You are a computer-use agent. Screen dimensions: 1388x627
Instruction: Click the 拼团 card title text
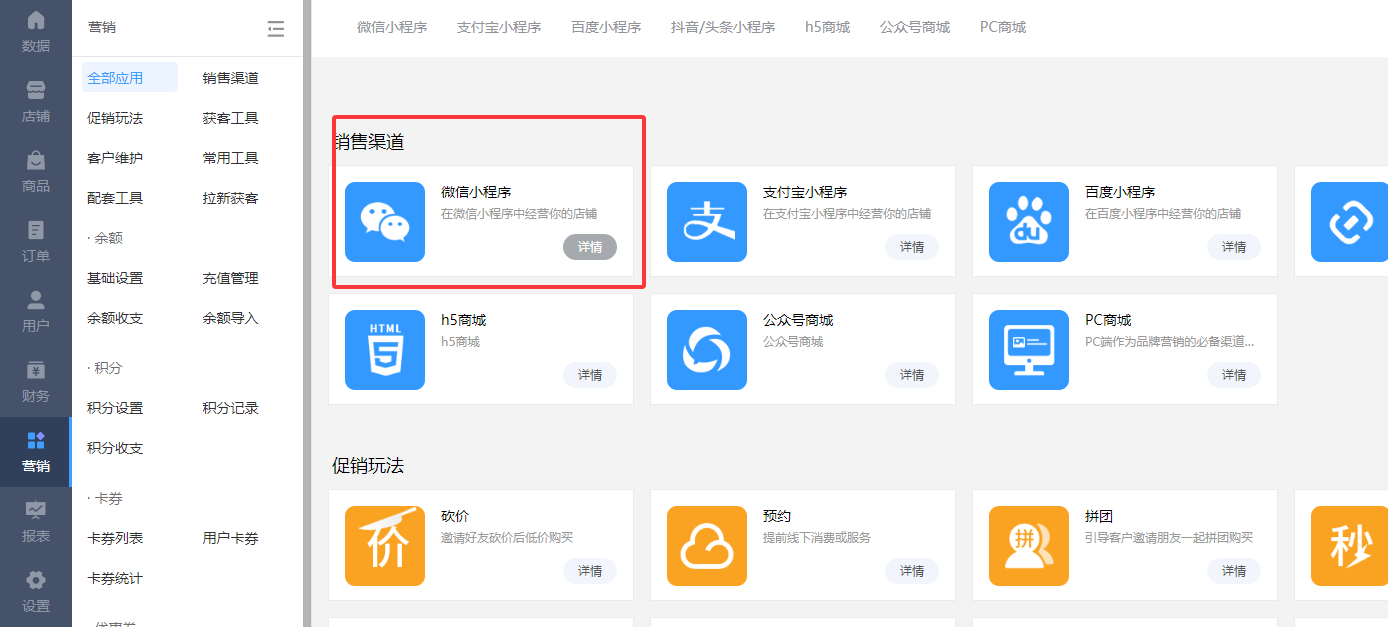(1099, 516)
